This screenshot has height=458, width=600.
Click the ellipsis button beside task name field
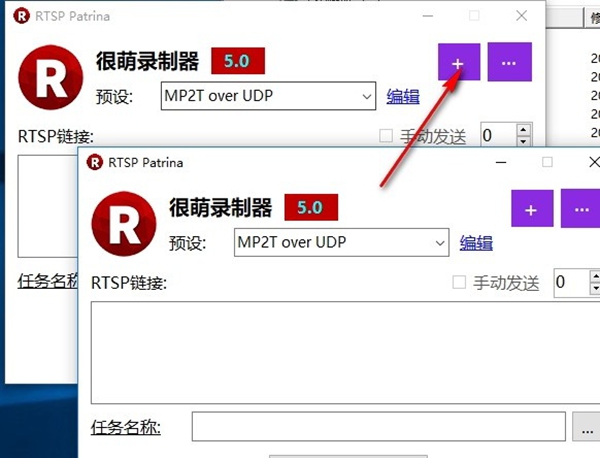coord(586,427)
